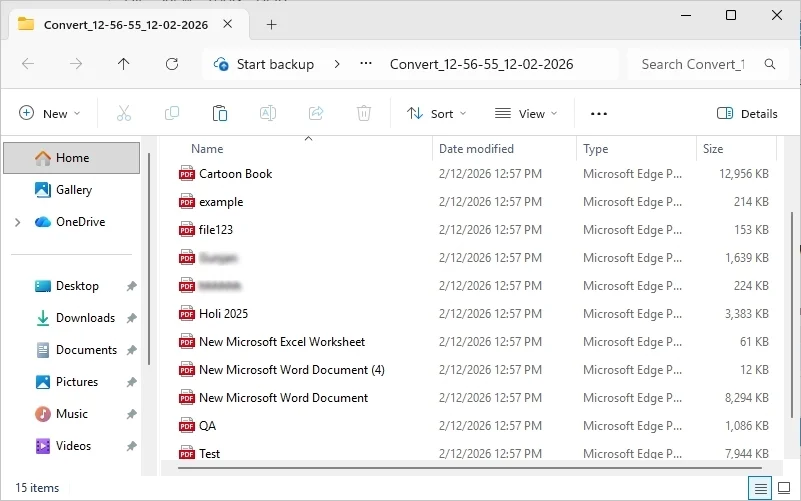Open Gallery in navigation pane
The width and height of the screenshot is (801, 501).
point(74,190)
